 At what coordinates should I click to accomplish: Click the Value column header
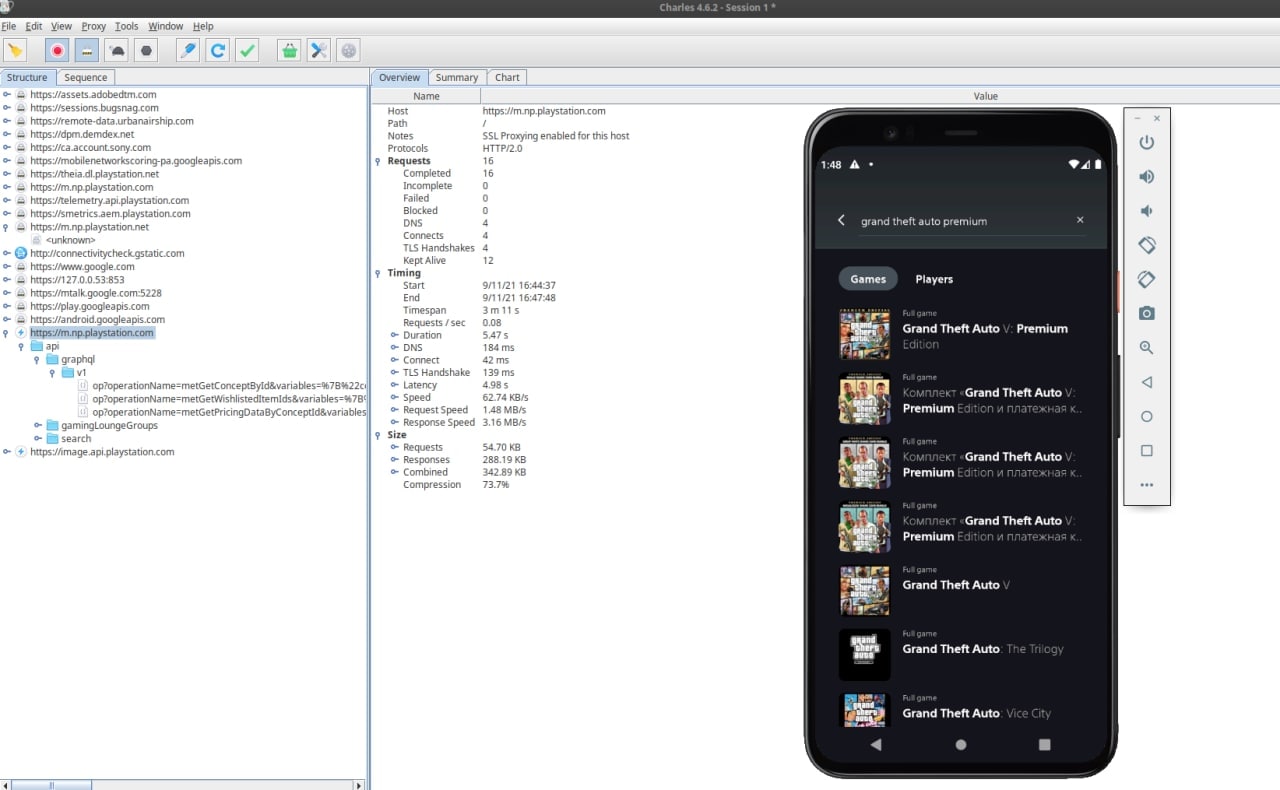pyautogui.click(x=986, y=96)
